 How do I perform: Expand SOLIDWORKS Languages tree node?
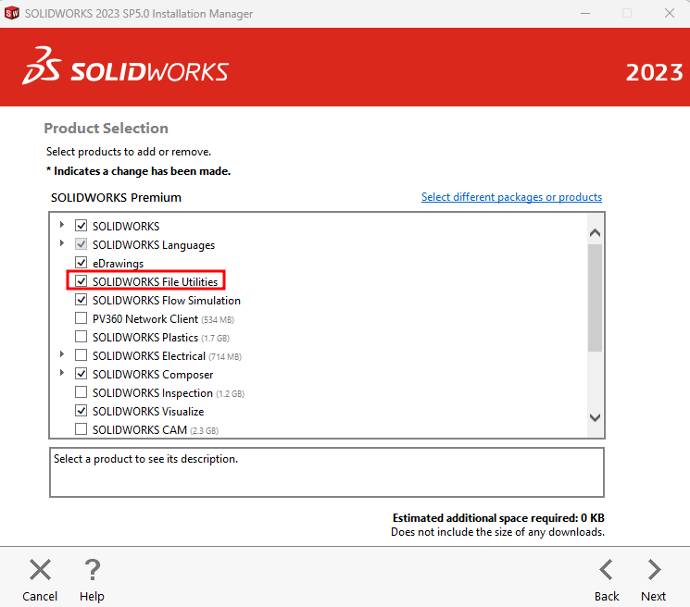(x=62, y=244)
